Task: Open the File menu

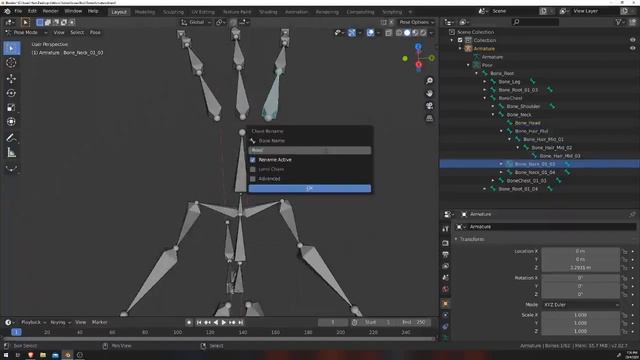Action: [18, 11]
